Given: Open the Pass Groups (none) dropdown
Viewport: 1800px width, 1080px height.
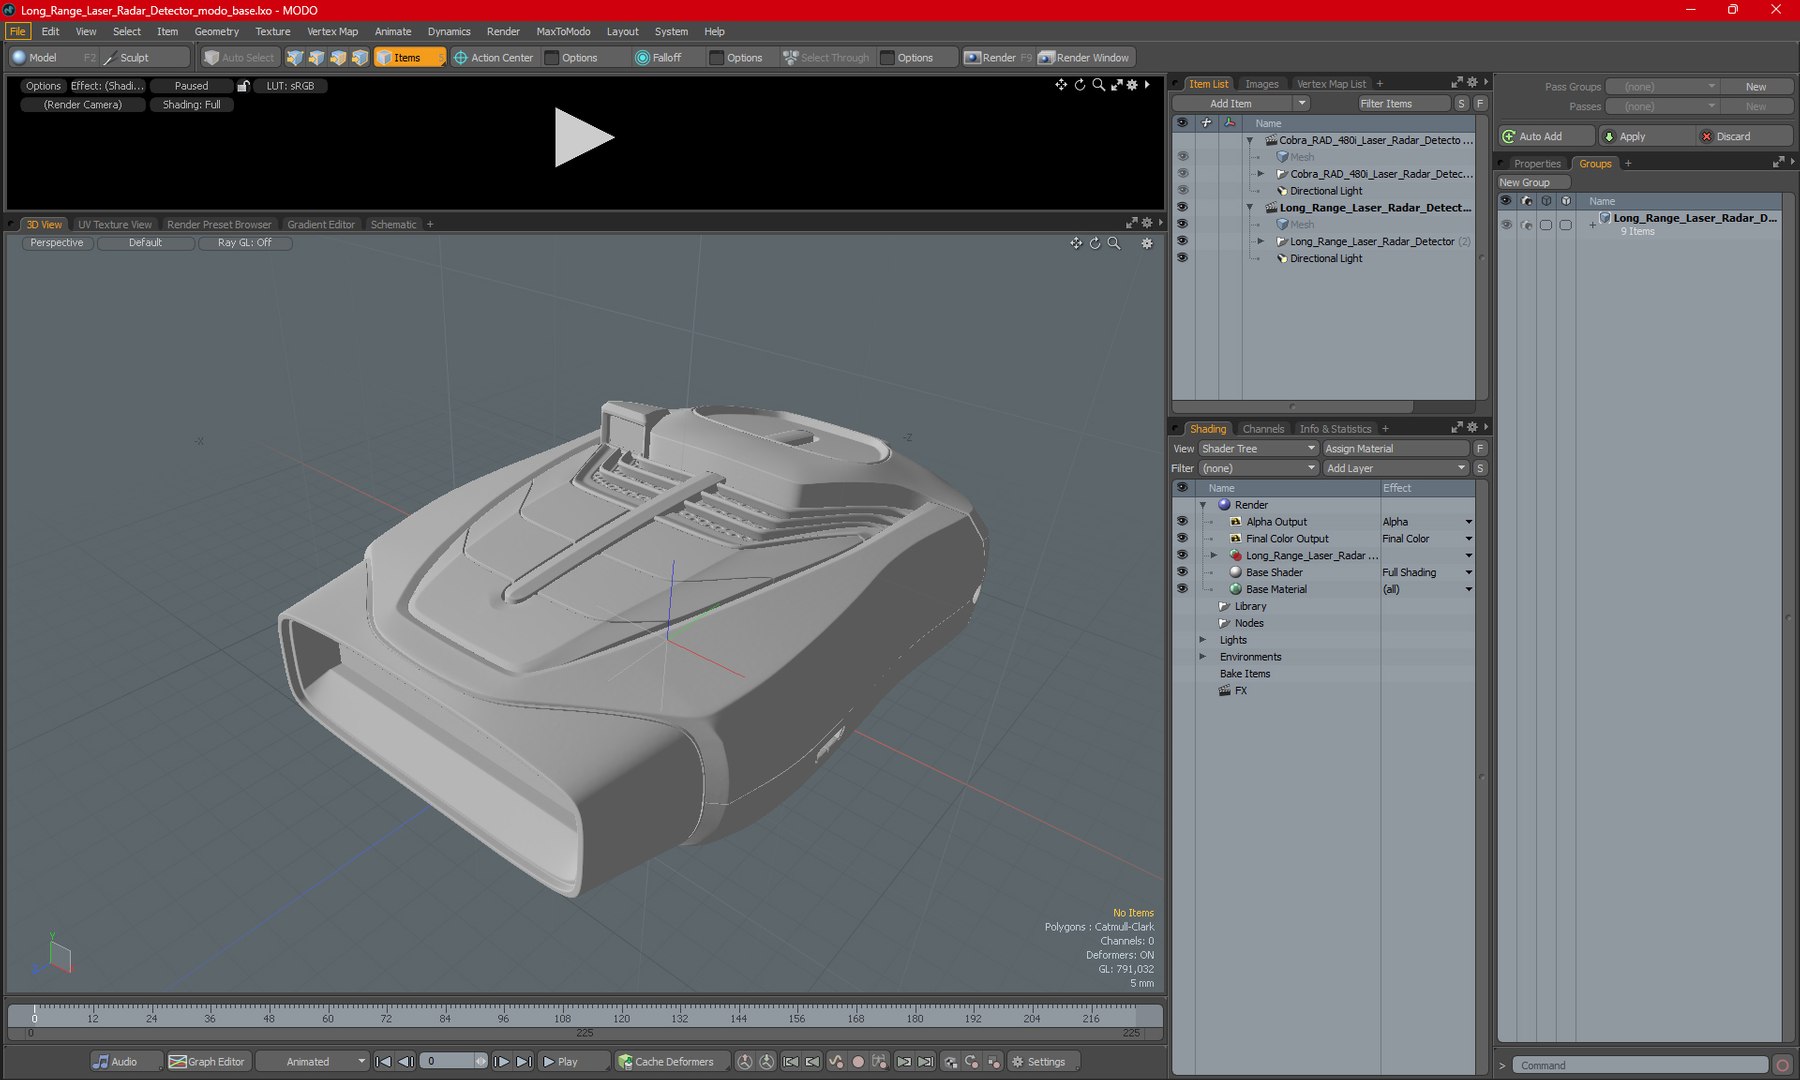Looking at the screenshot, I should [x=1662, y=87].
